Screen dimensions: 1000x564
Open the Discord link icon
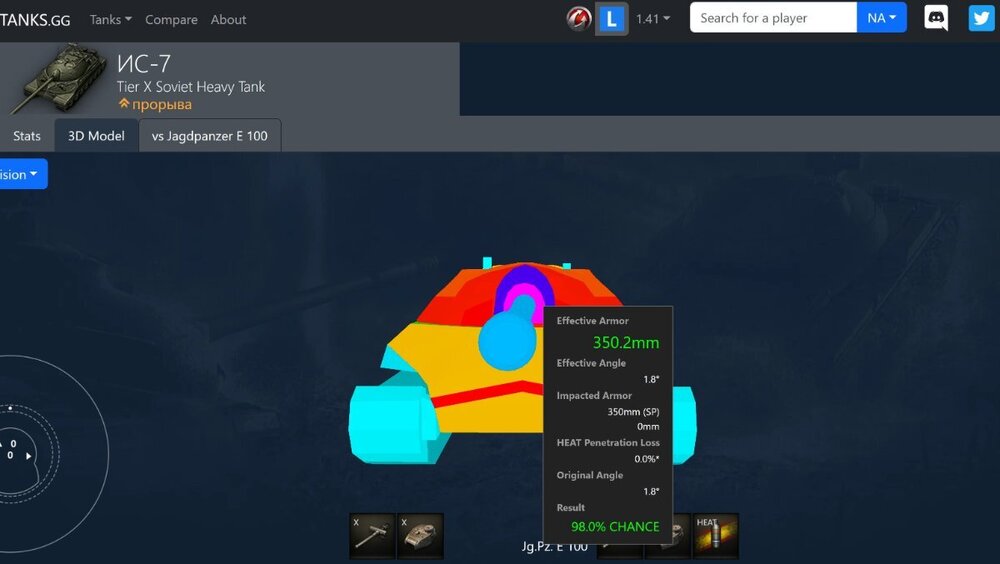click(x=936, y=18)
